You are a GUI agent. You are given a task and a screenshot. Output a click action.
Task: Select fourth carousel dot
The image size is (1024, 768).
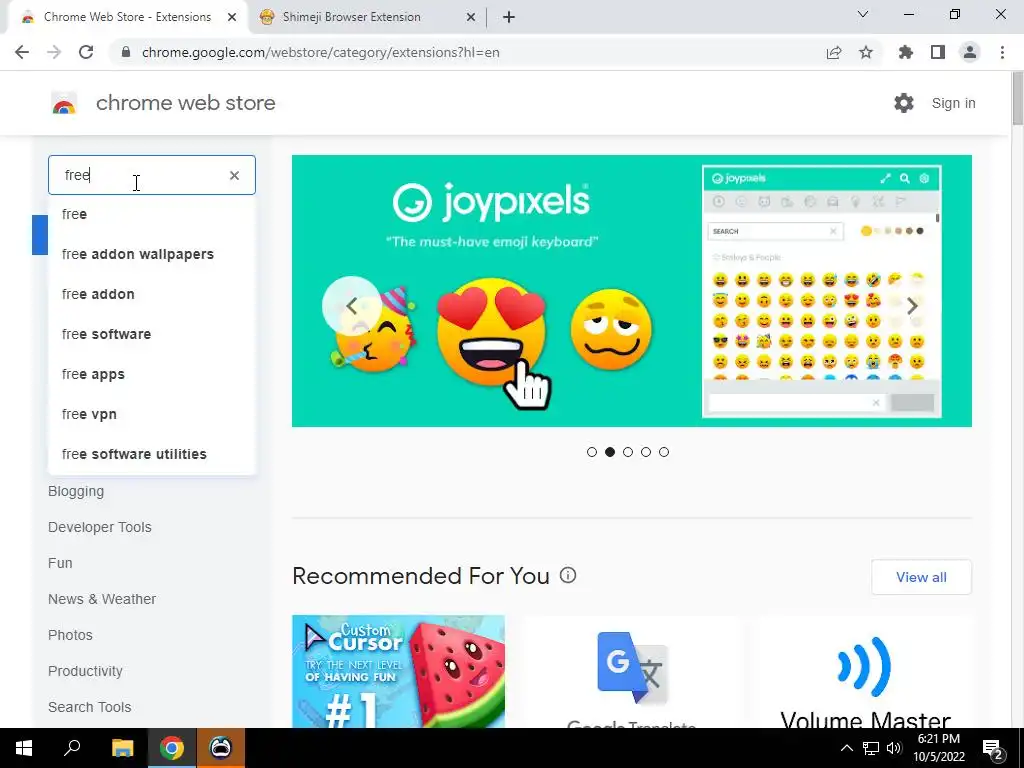click(x=646, y=452)
